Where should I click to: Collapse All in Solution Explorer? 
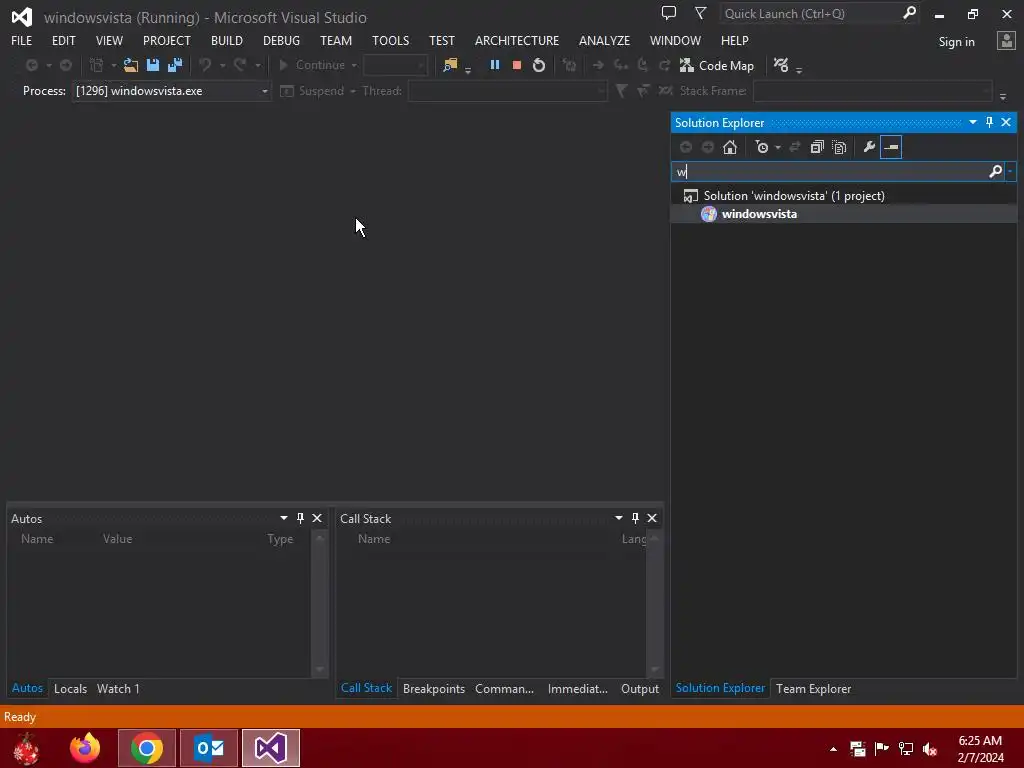[817, 148]
